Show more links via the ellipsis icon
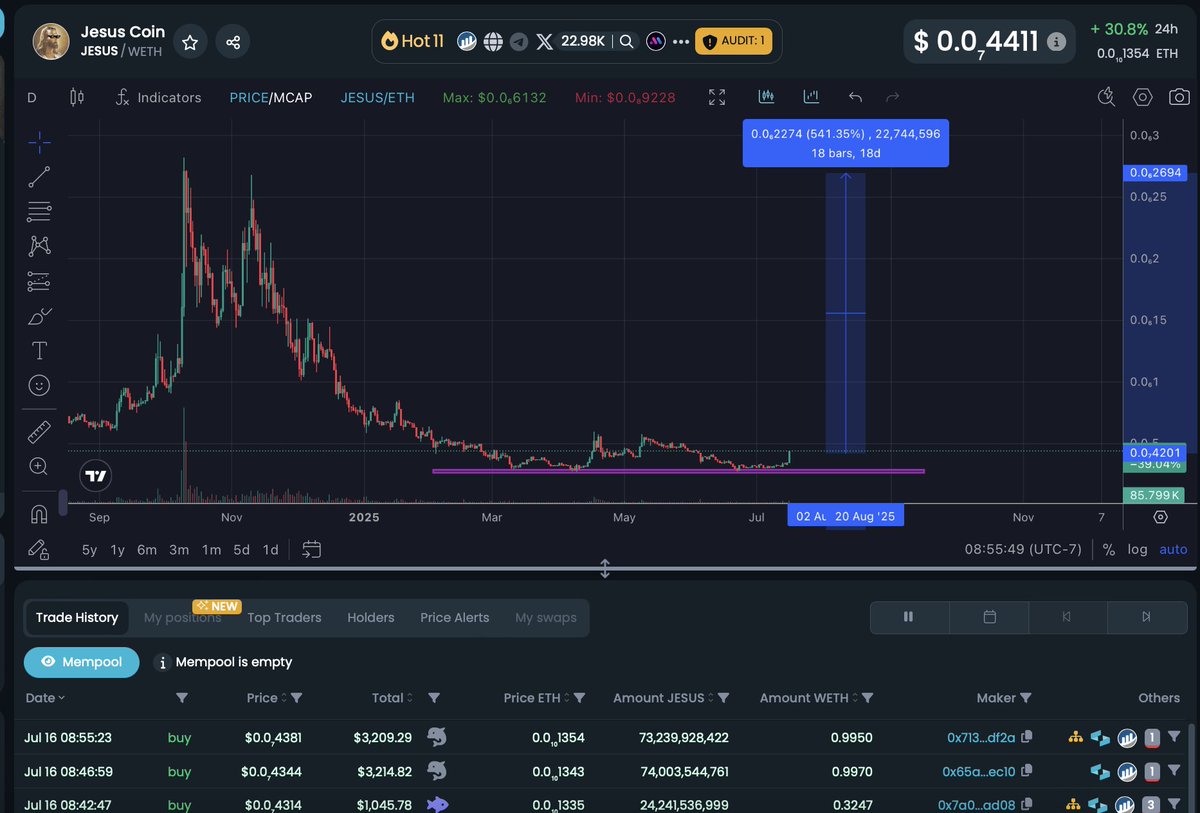Screen dimensions: 1200x813 coord(681,41)
